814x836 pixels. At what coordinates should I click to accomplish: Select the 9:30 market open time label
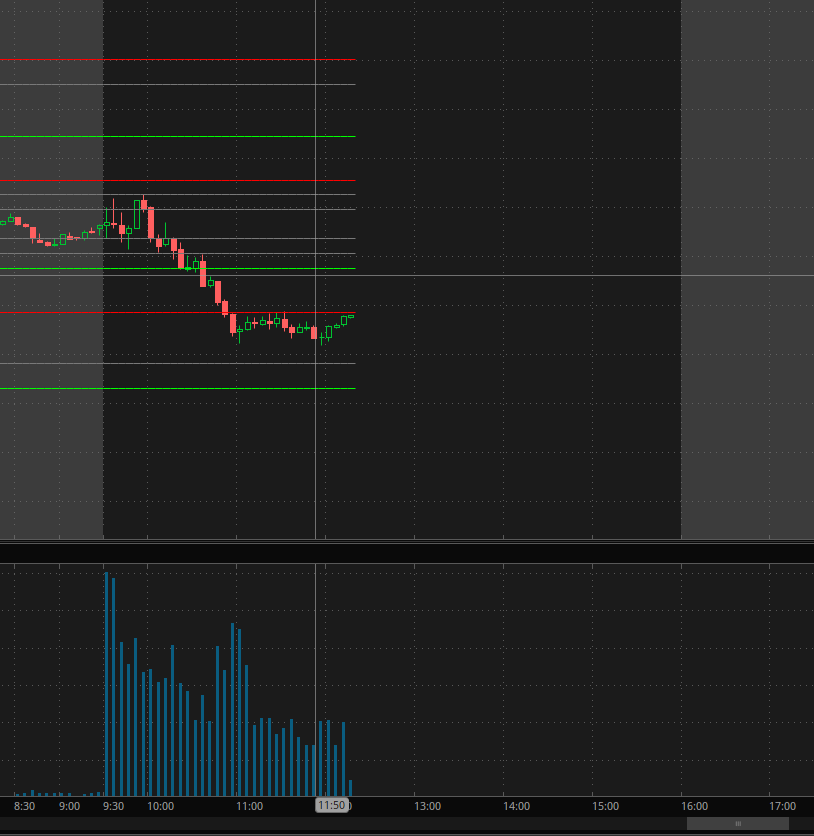[114, 806]
